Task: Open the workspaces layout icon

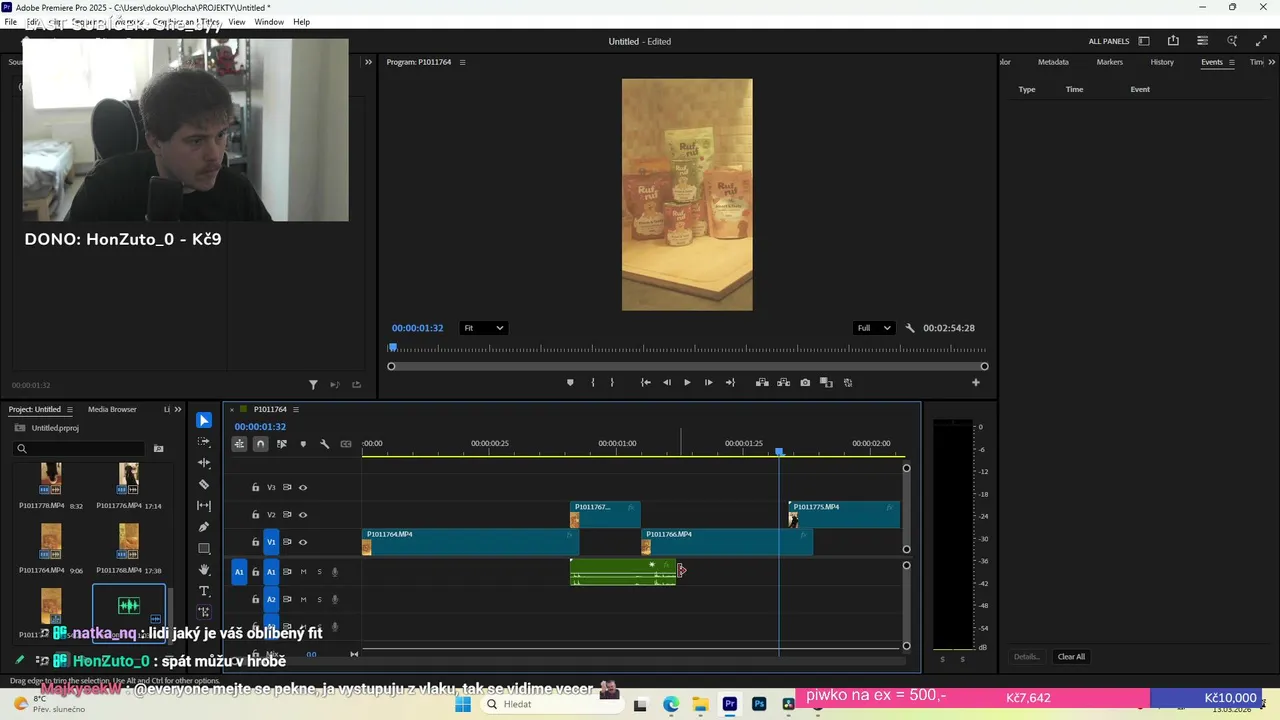Action: tap(1144, 41)
